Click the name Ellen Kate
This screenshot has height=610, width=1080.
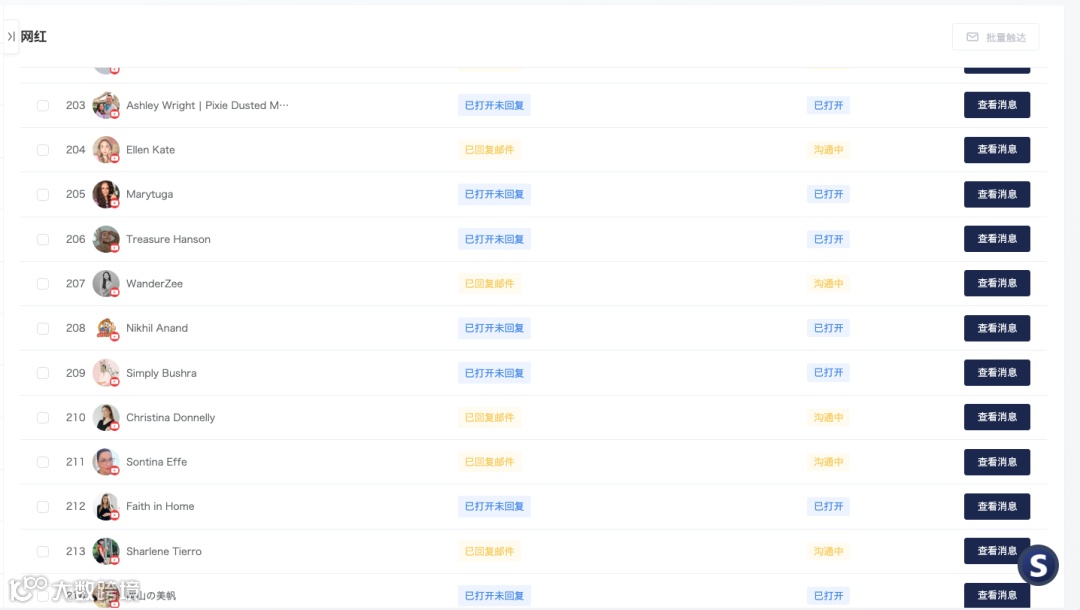[x=150, y=150]
